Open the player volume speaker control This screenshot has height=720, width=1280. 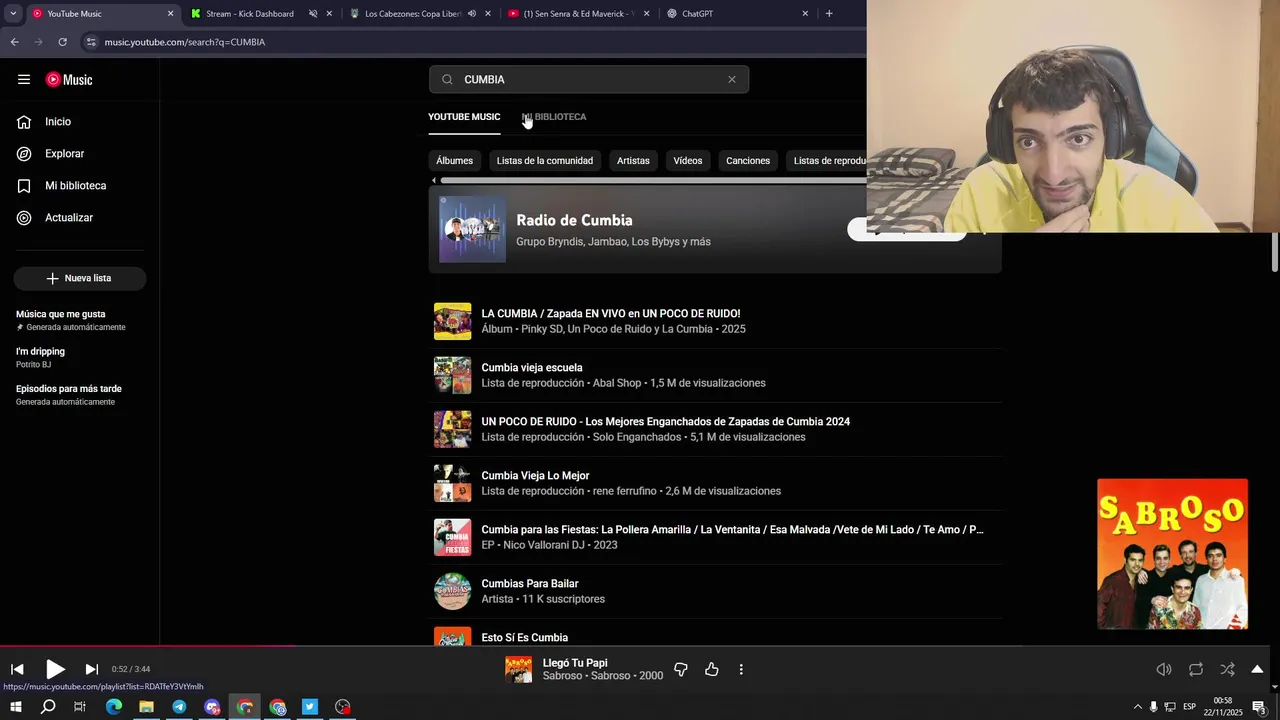coord(1164,670)
